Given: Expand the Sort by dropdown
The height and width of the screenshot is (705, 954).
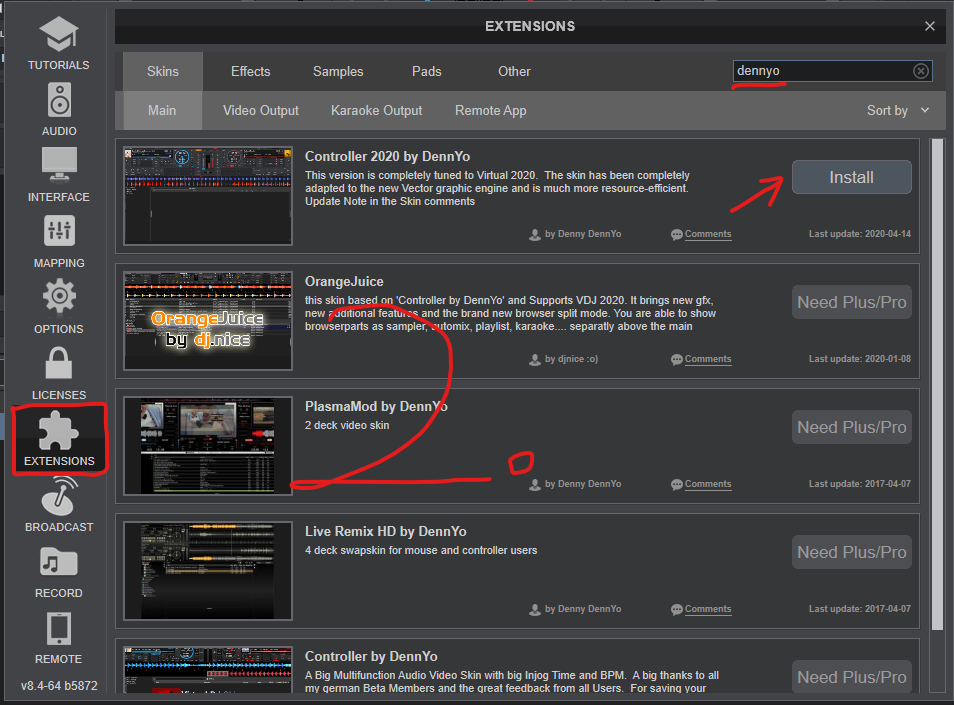Looking at the screenshot, I should pyautogui.click(x=898, y=110).
